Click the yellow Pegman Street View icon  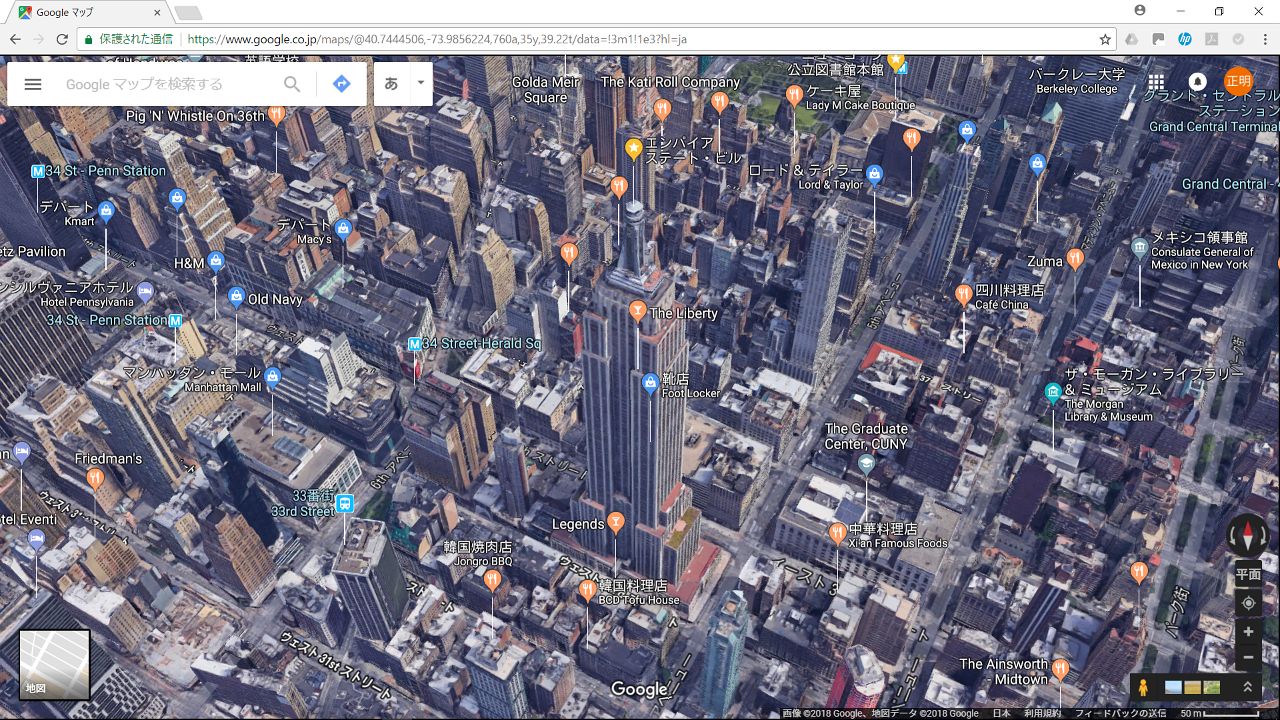click(1143, 688)
